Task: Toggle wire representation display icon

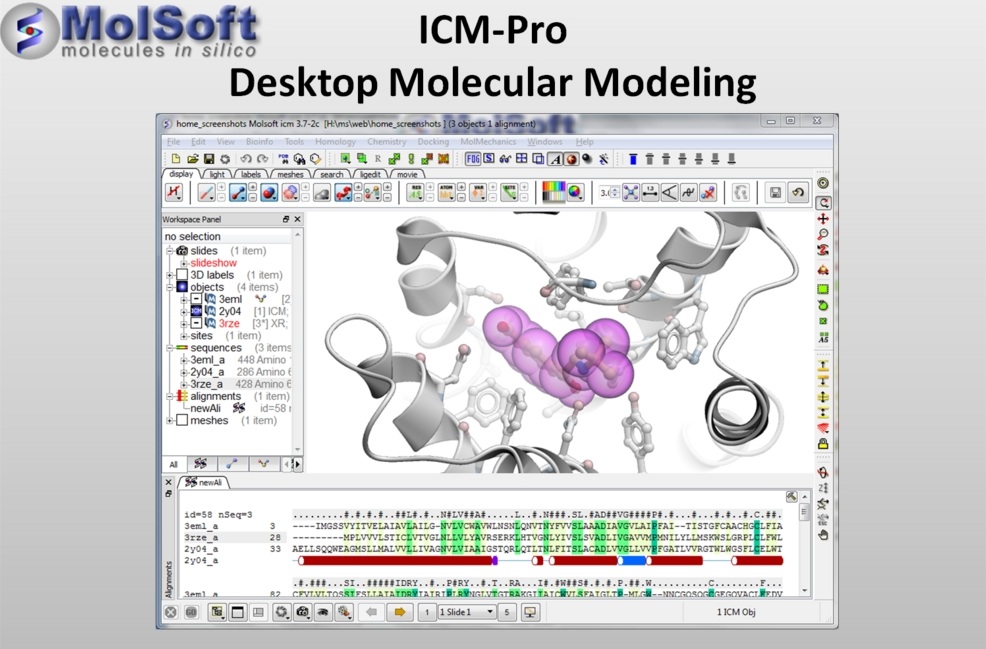Action: tap(206, 193)
